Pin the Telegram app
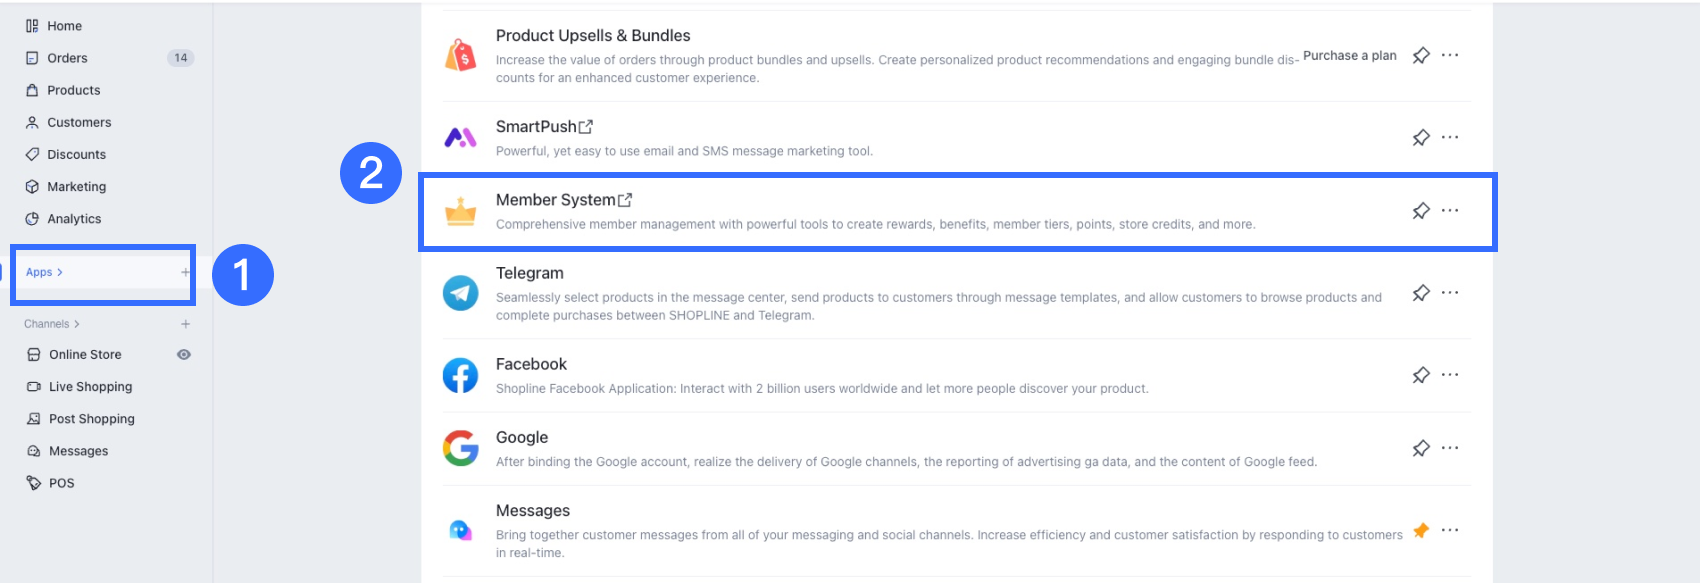This screenshot has height=584, width=1700. click(1421, 293)
